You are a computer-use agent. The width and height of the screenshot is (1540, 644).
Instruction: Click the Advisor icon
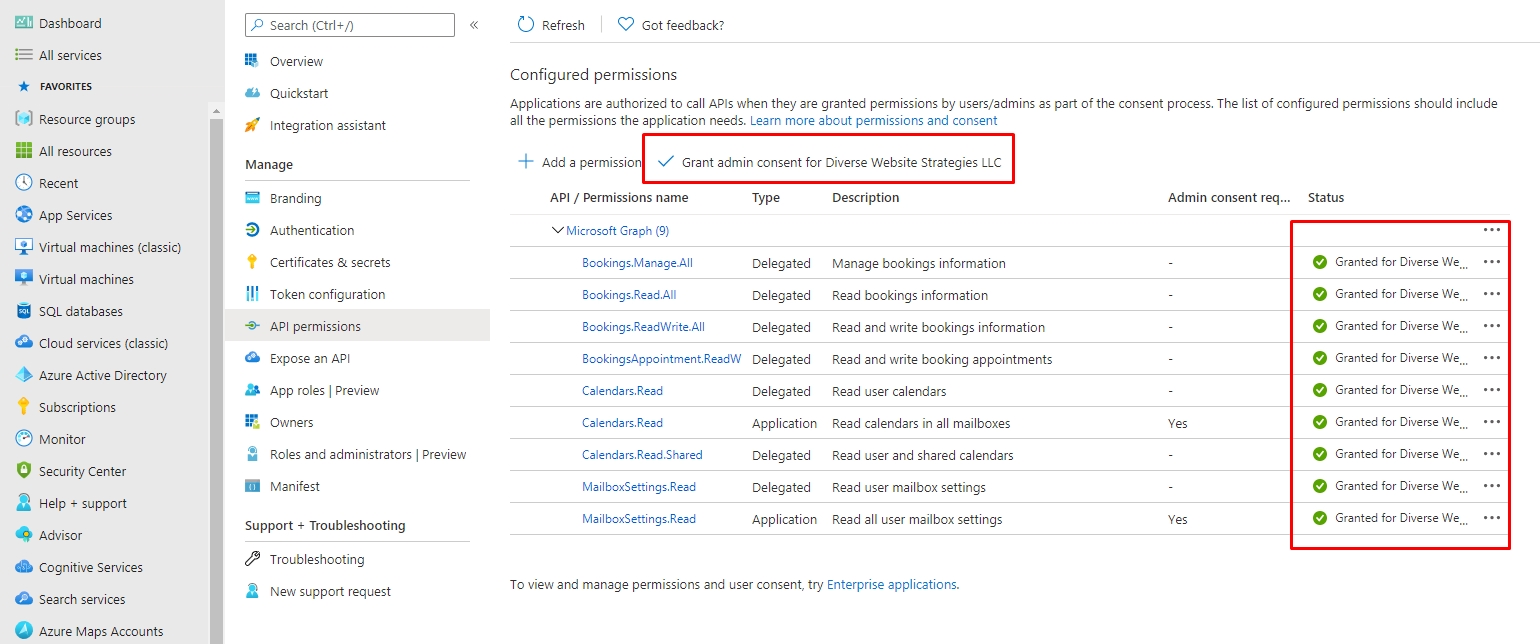[x=24, y=535]
